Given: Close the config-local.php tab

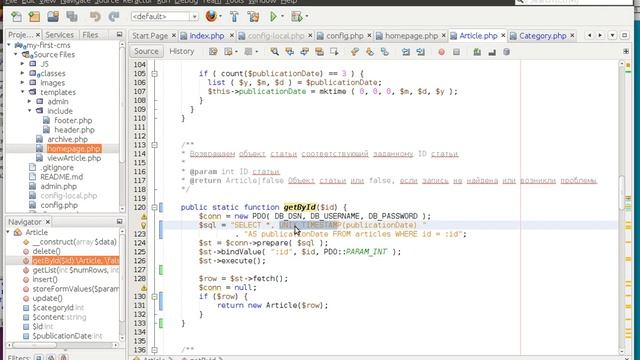Looking at the screenshot, I should pos(310,36).
